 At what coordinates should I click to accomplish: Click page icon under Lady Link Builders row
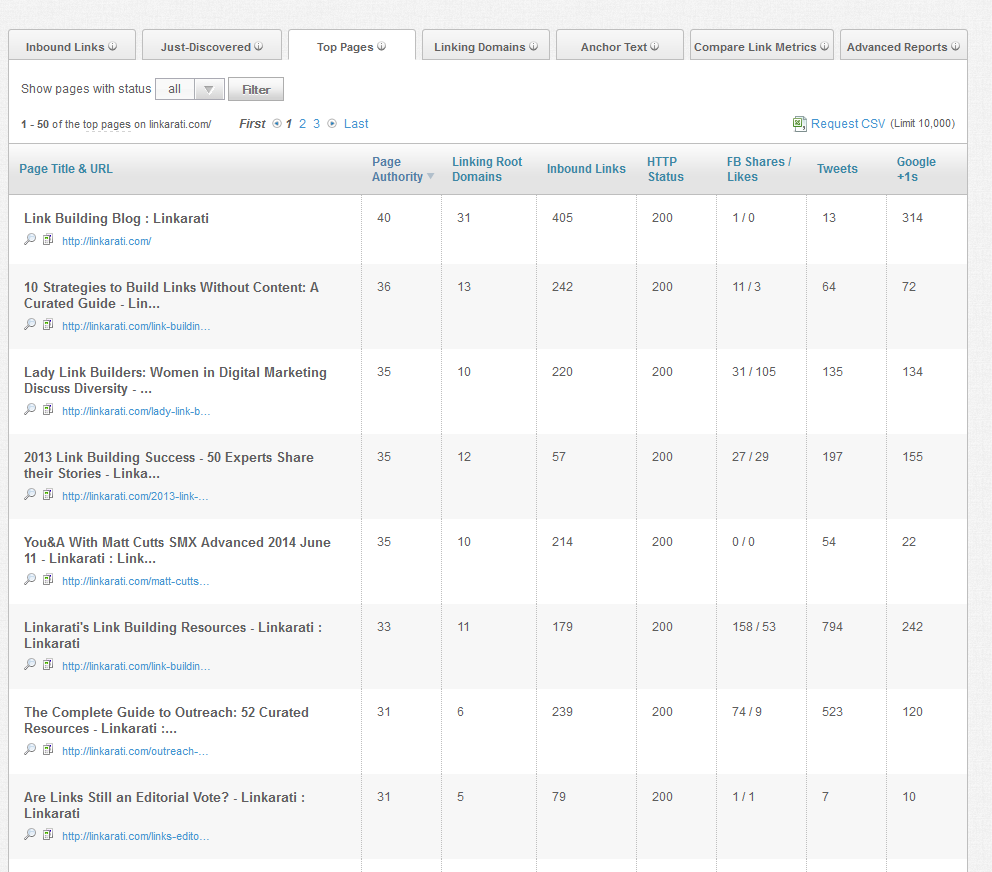48,410
